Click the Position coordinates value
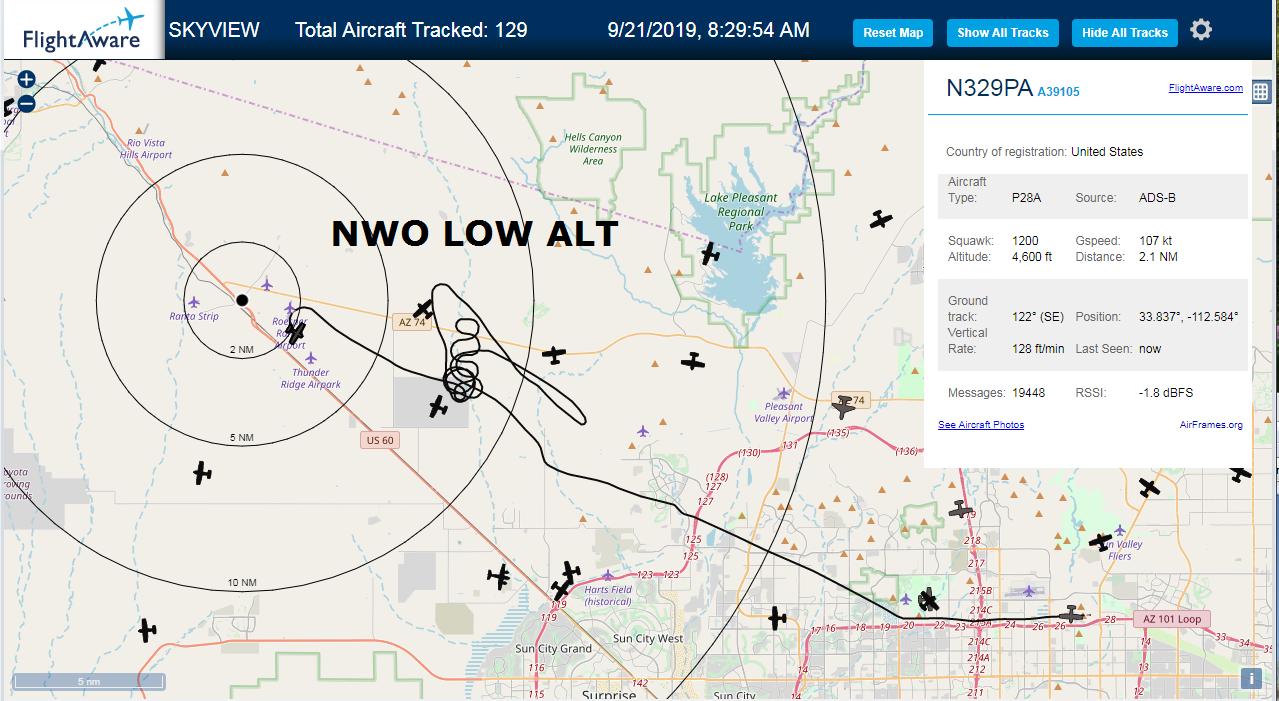 click(x=1188, y=317)
